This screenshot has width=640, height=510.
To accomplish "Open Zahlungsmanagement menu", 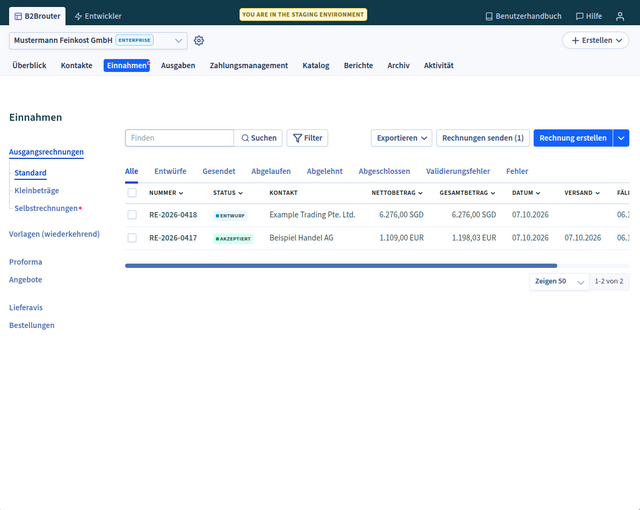I will click(x=249, y=65).
